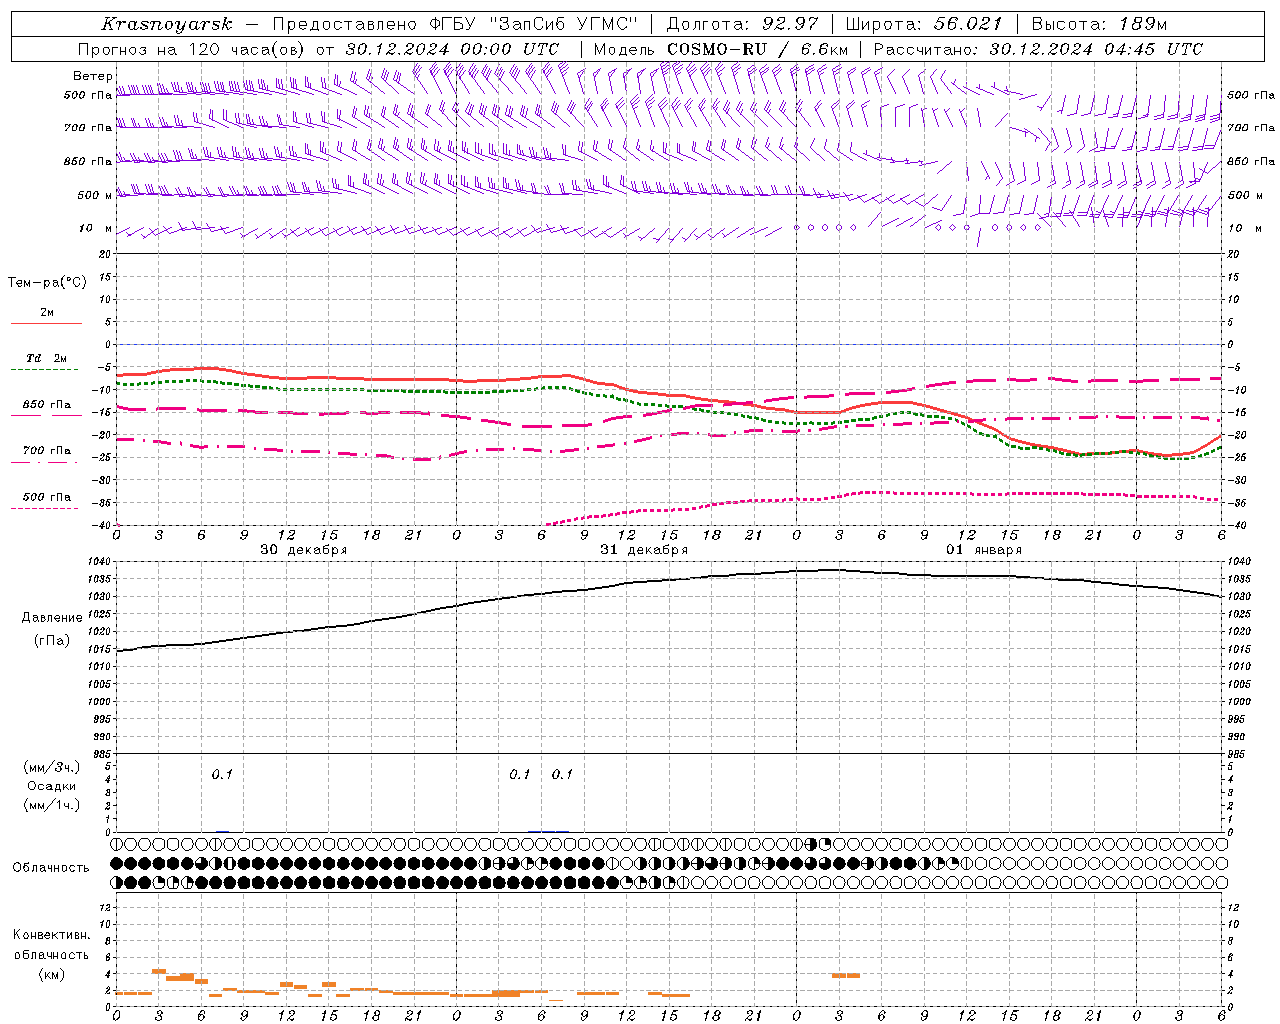The width and height of the screenshot is (1280, 1024).
Task: Click the Прогноз на 120 часа(ов) text
Action: point(192,49)
